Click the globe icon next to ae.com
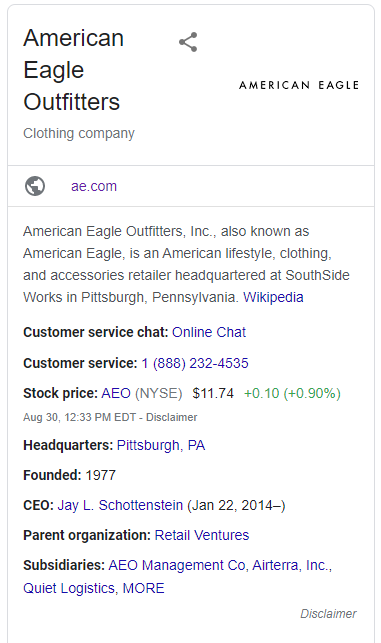Screen dimensions: 381x643 coord(35,186)
